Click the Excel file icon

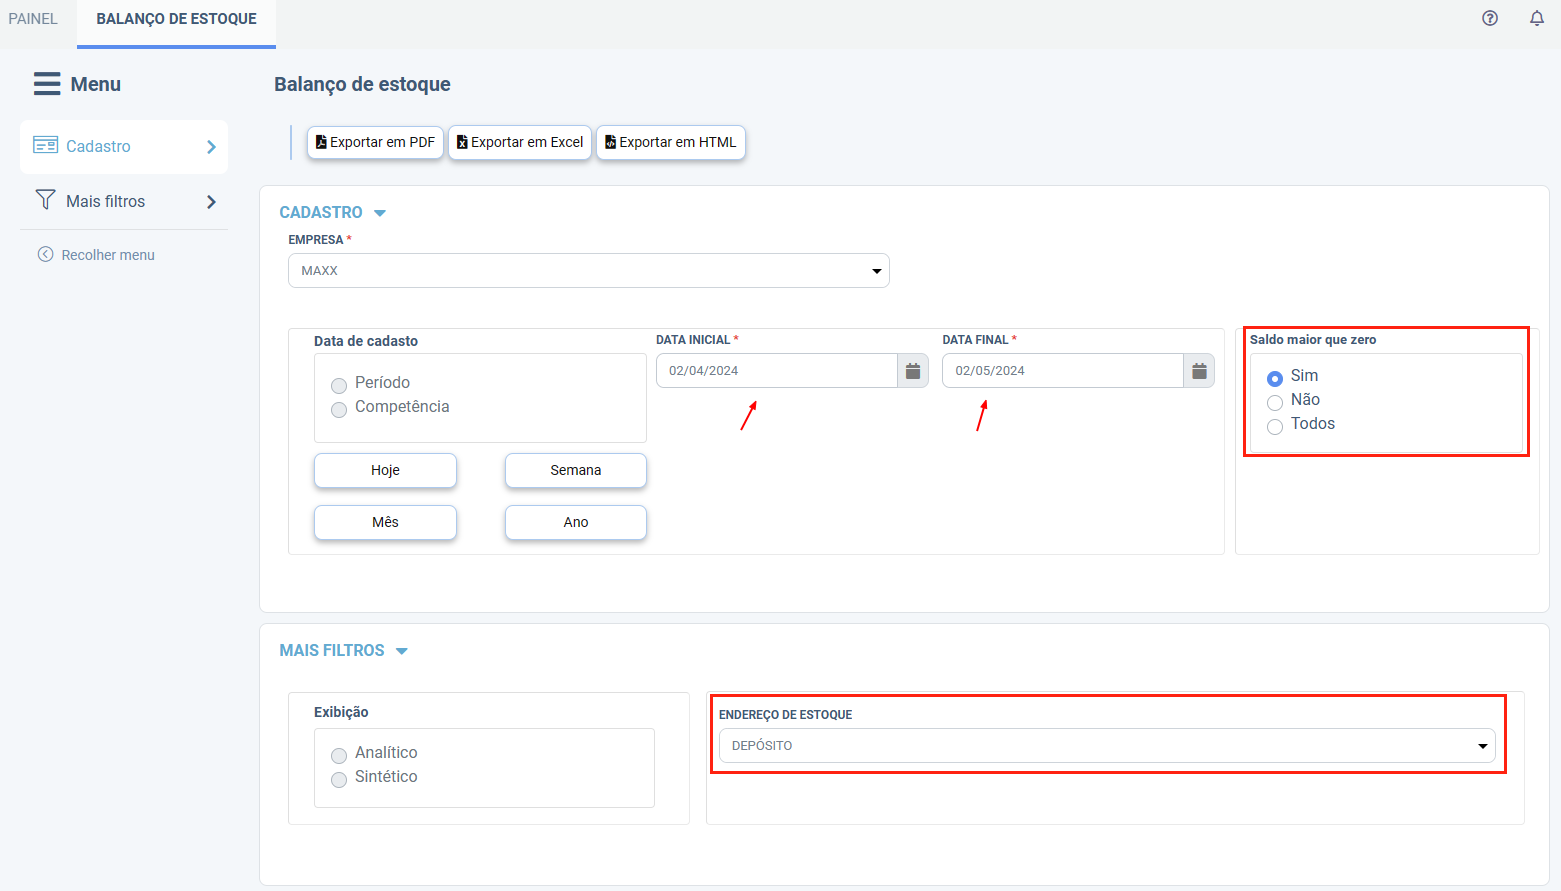click(462, 142)
